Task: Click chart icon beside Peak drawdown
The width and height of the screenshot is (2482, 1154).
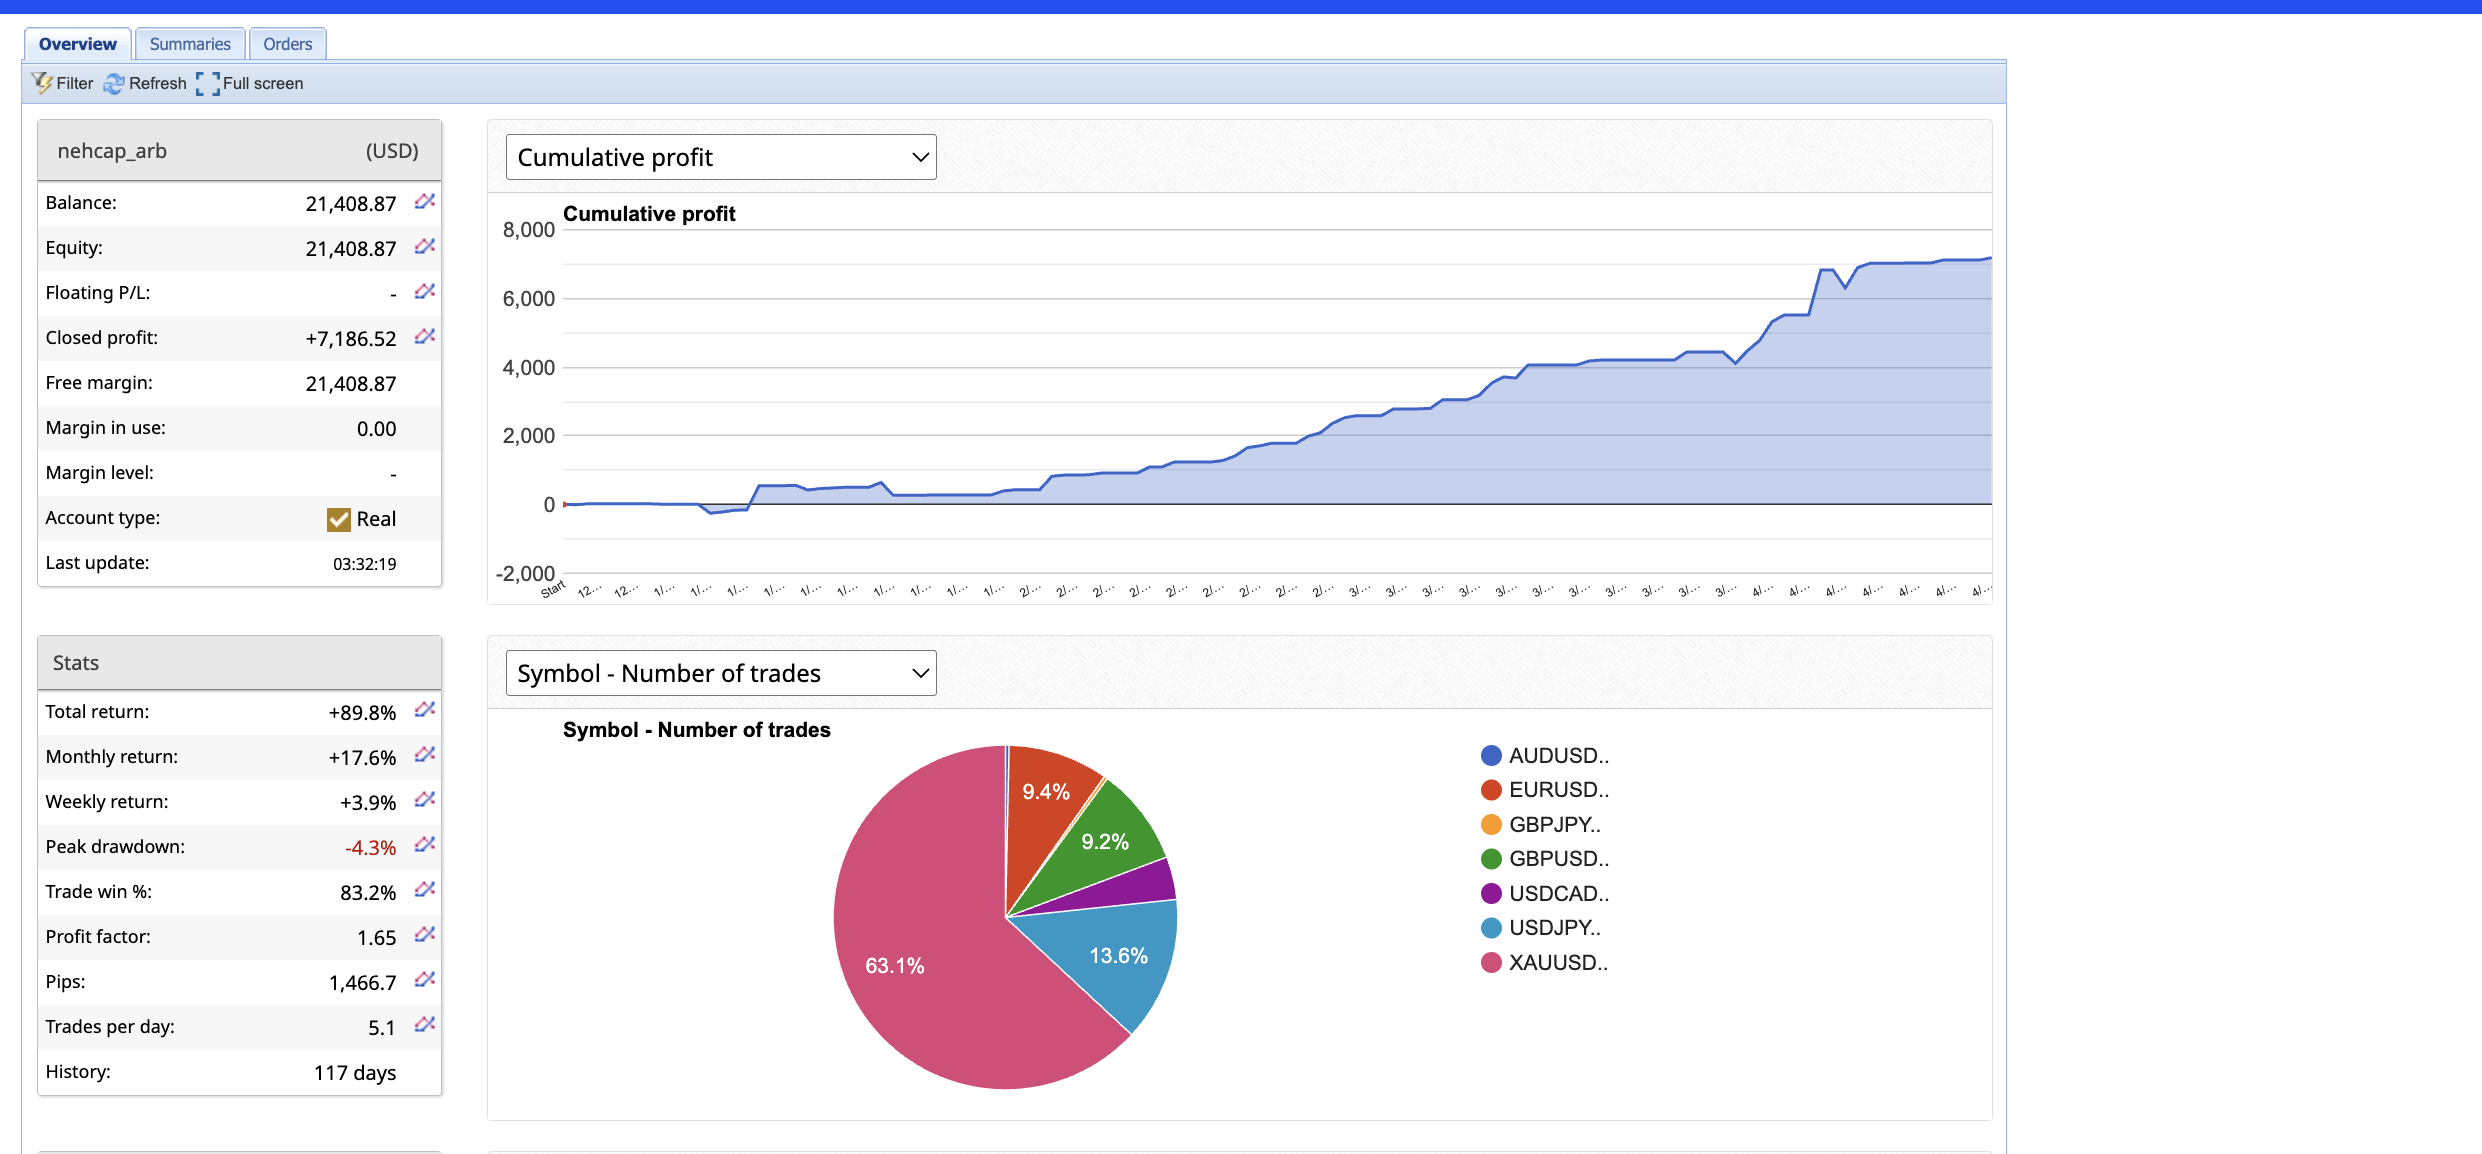Action: click(425, 845)
